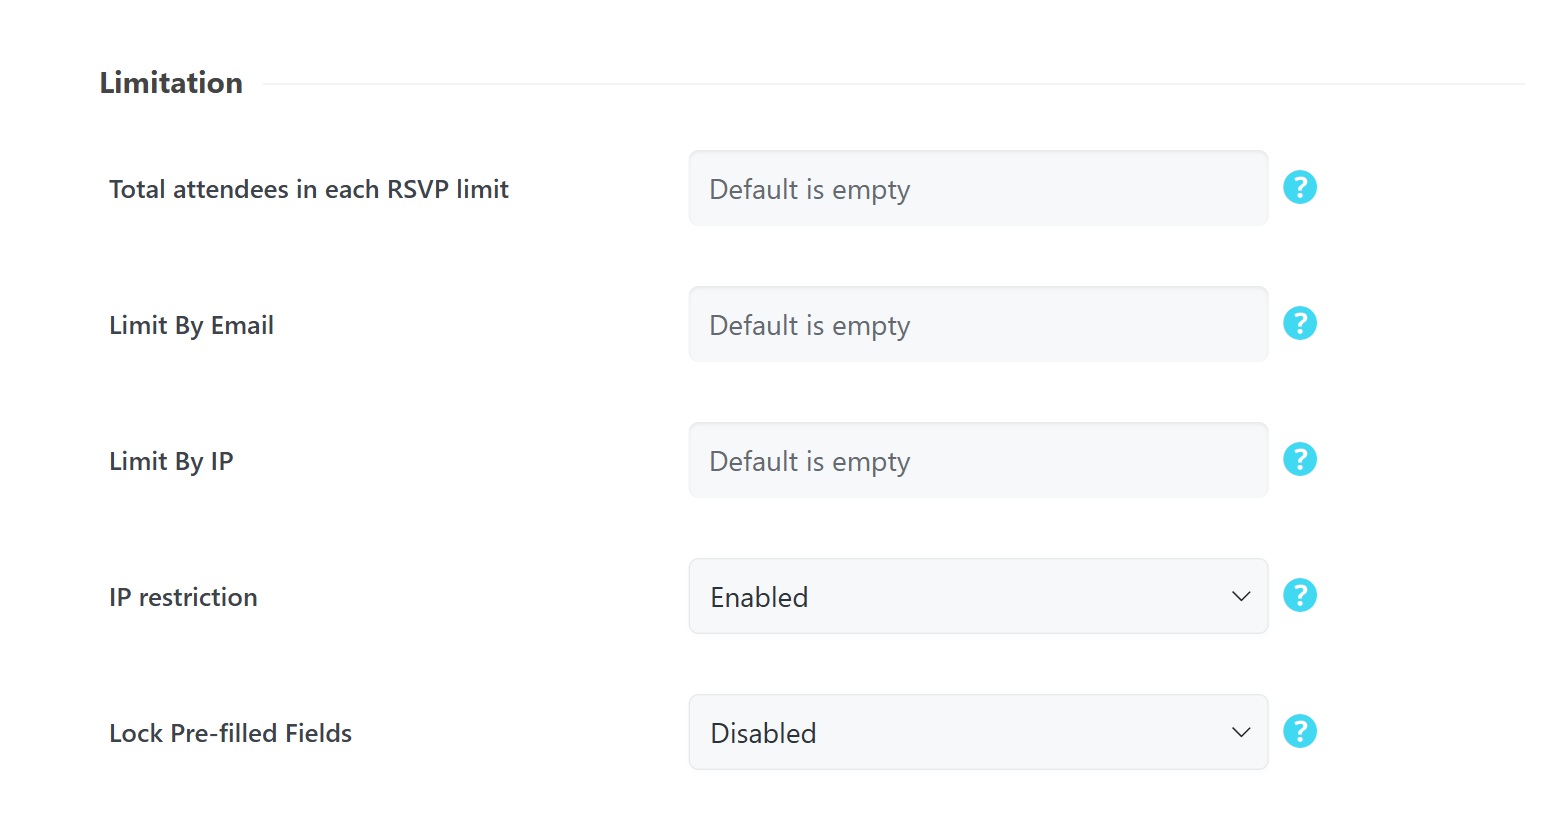Click the chevron on the Disabled selector

pyautogui.click(x=1240, y=732)
